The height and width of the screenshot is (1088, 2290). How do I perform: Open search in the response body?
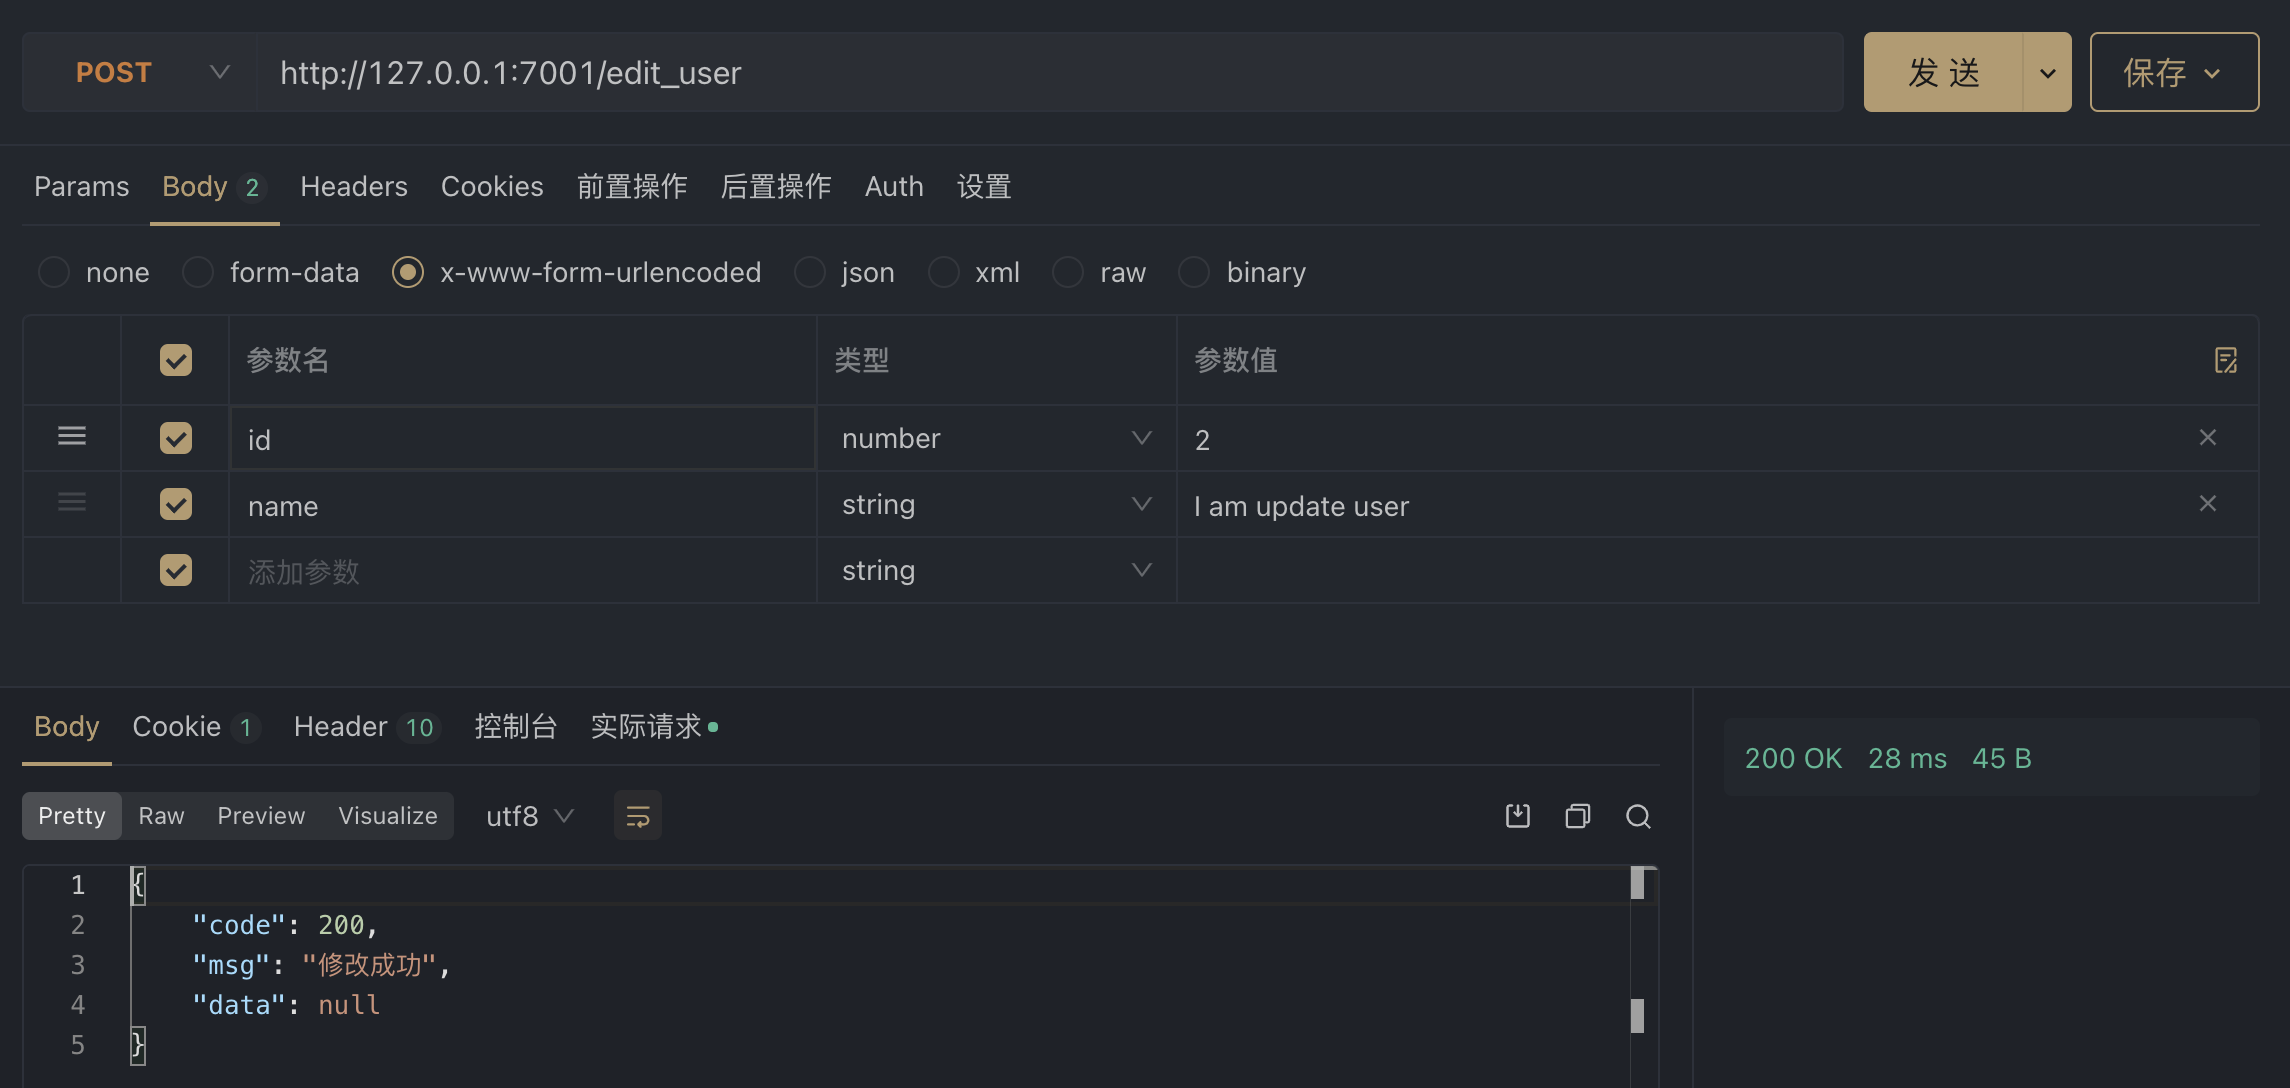tap(1637, 817)
